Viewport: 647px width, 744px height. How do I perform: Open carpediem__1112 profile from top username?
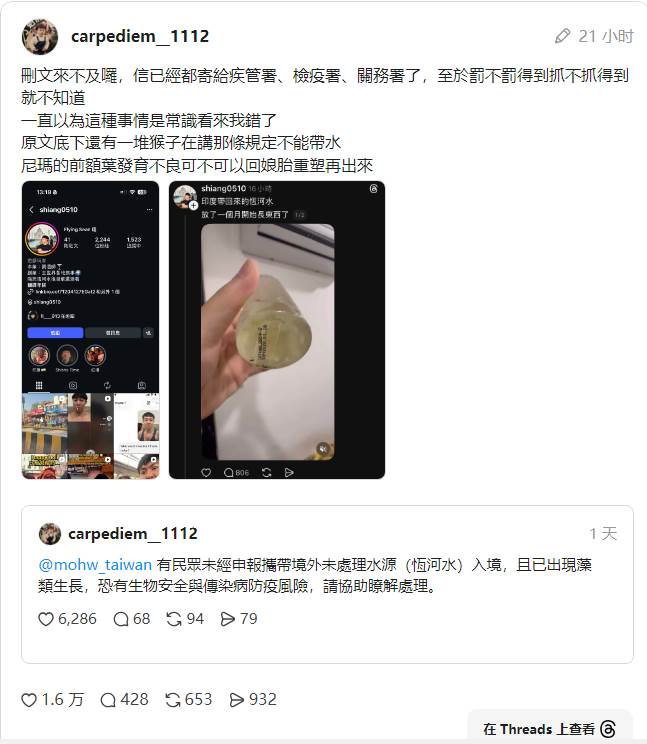[x=140, y=36]
